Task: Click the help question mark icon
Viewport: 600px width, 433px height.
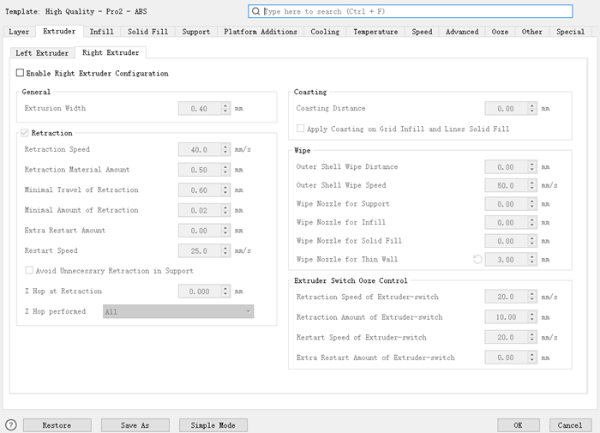Action: click(11, 424)
